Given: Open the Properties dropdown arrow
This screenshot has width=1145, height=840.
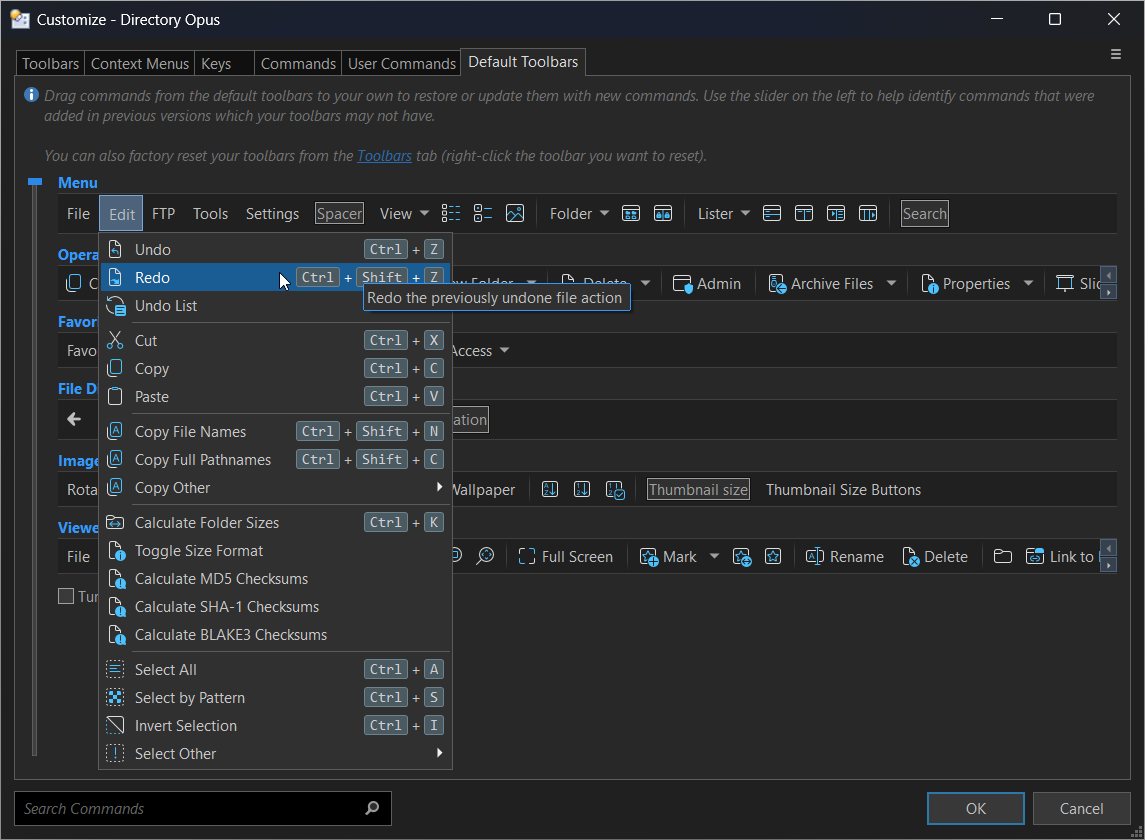Looking at the screenshot, I should [x=1028, y=283].
